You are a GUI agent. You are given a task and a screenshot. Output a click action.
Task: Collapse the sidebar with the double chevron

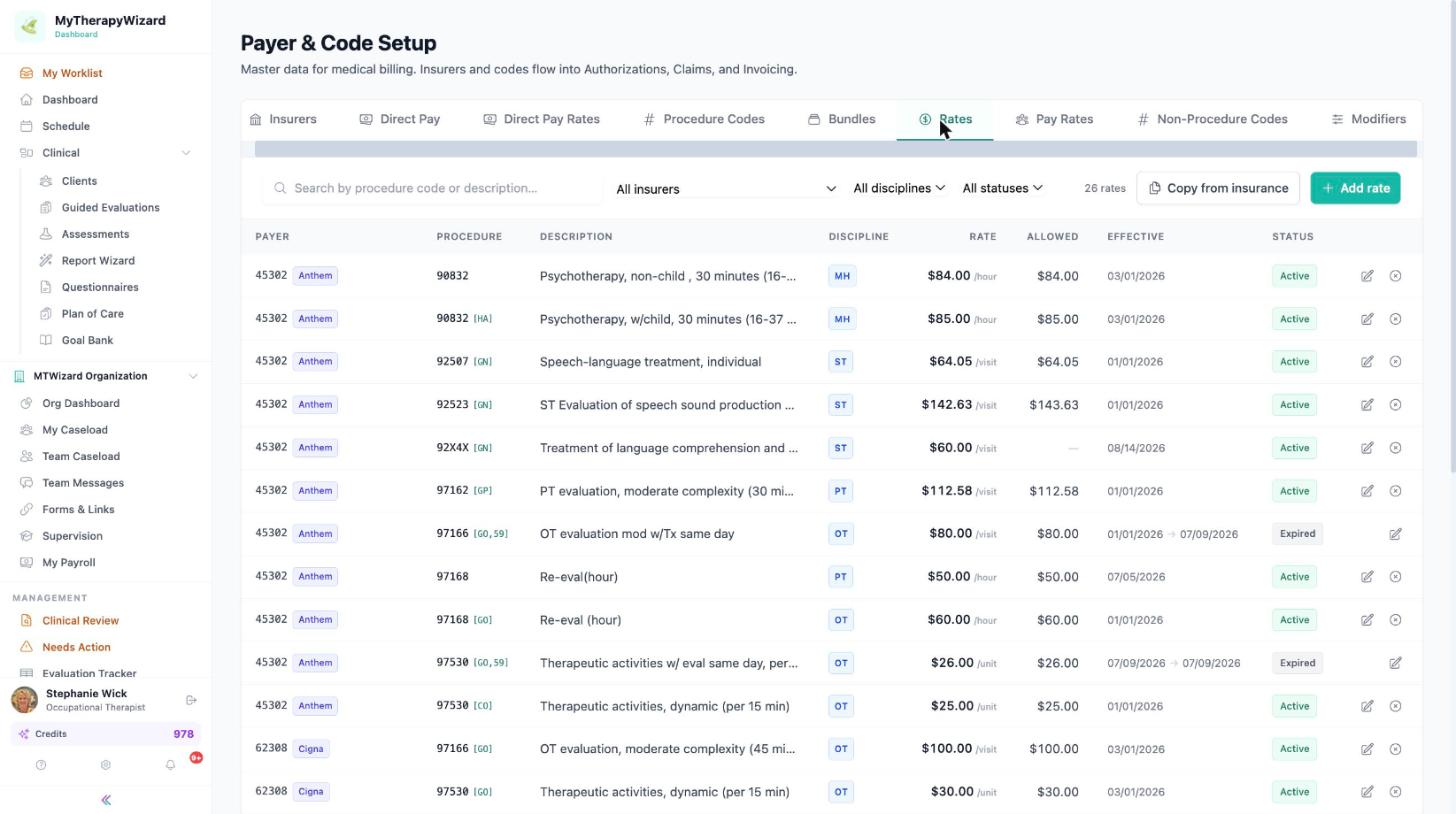tap(106, 800)
